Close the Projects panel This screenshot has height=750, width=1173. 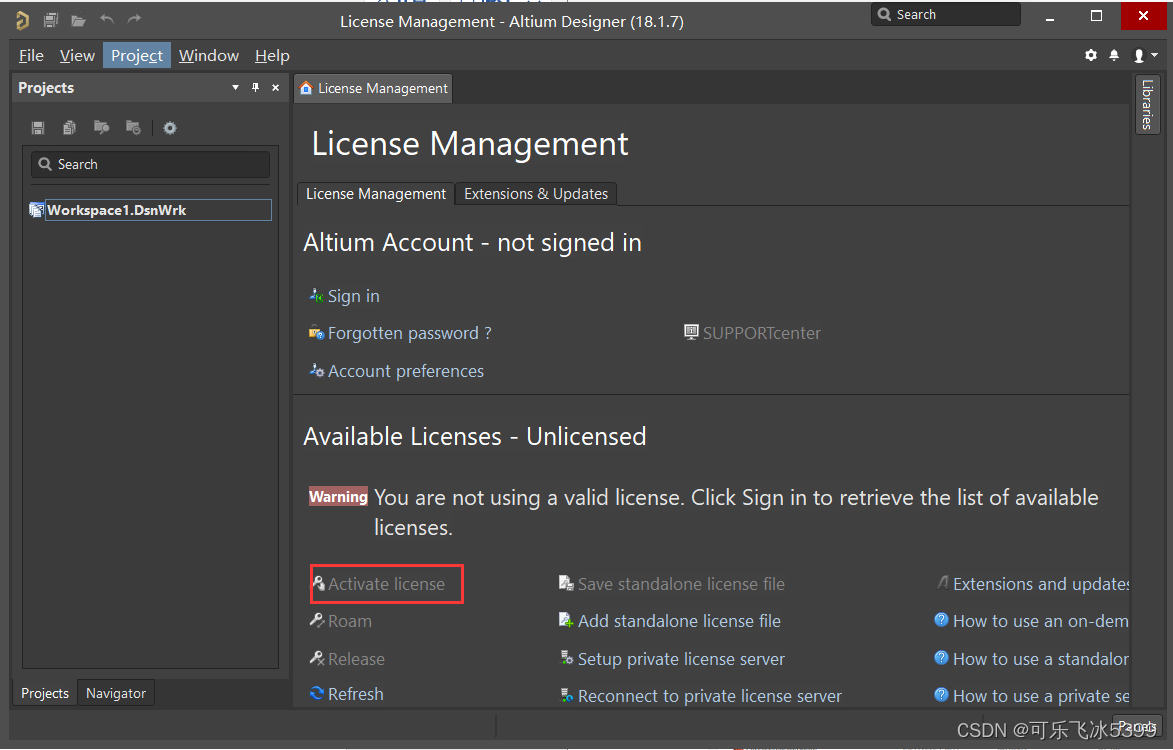(x=275, y=88)
